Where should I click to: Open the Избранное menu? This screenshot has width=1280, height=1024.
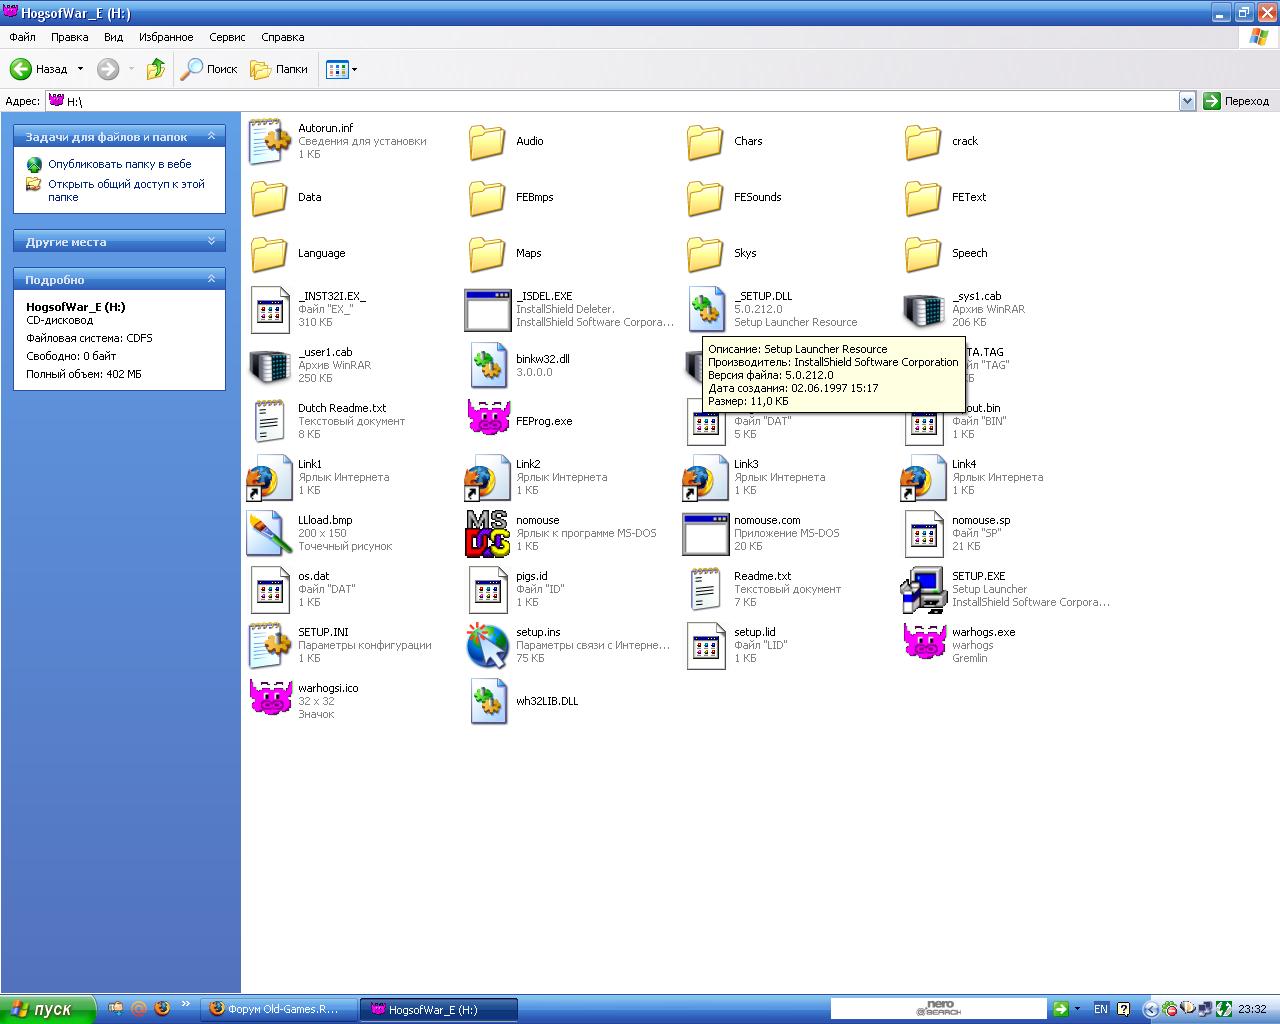click(x=166, y=37)
